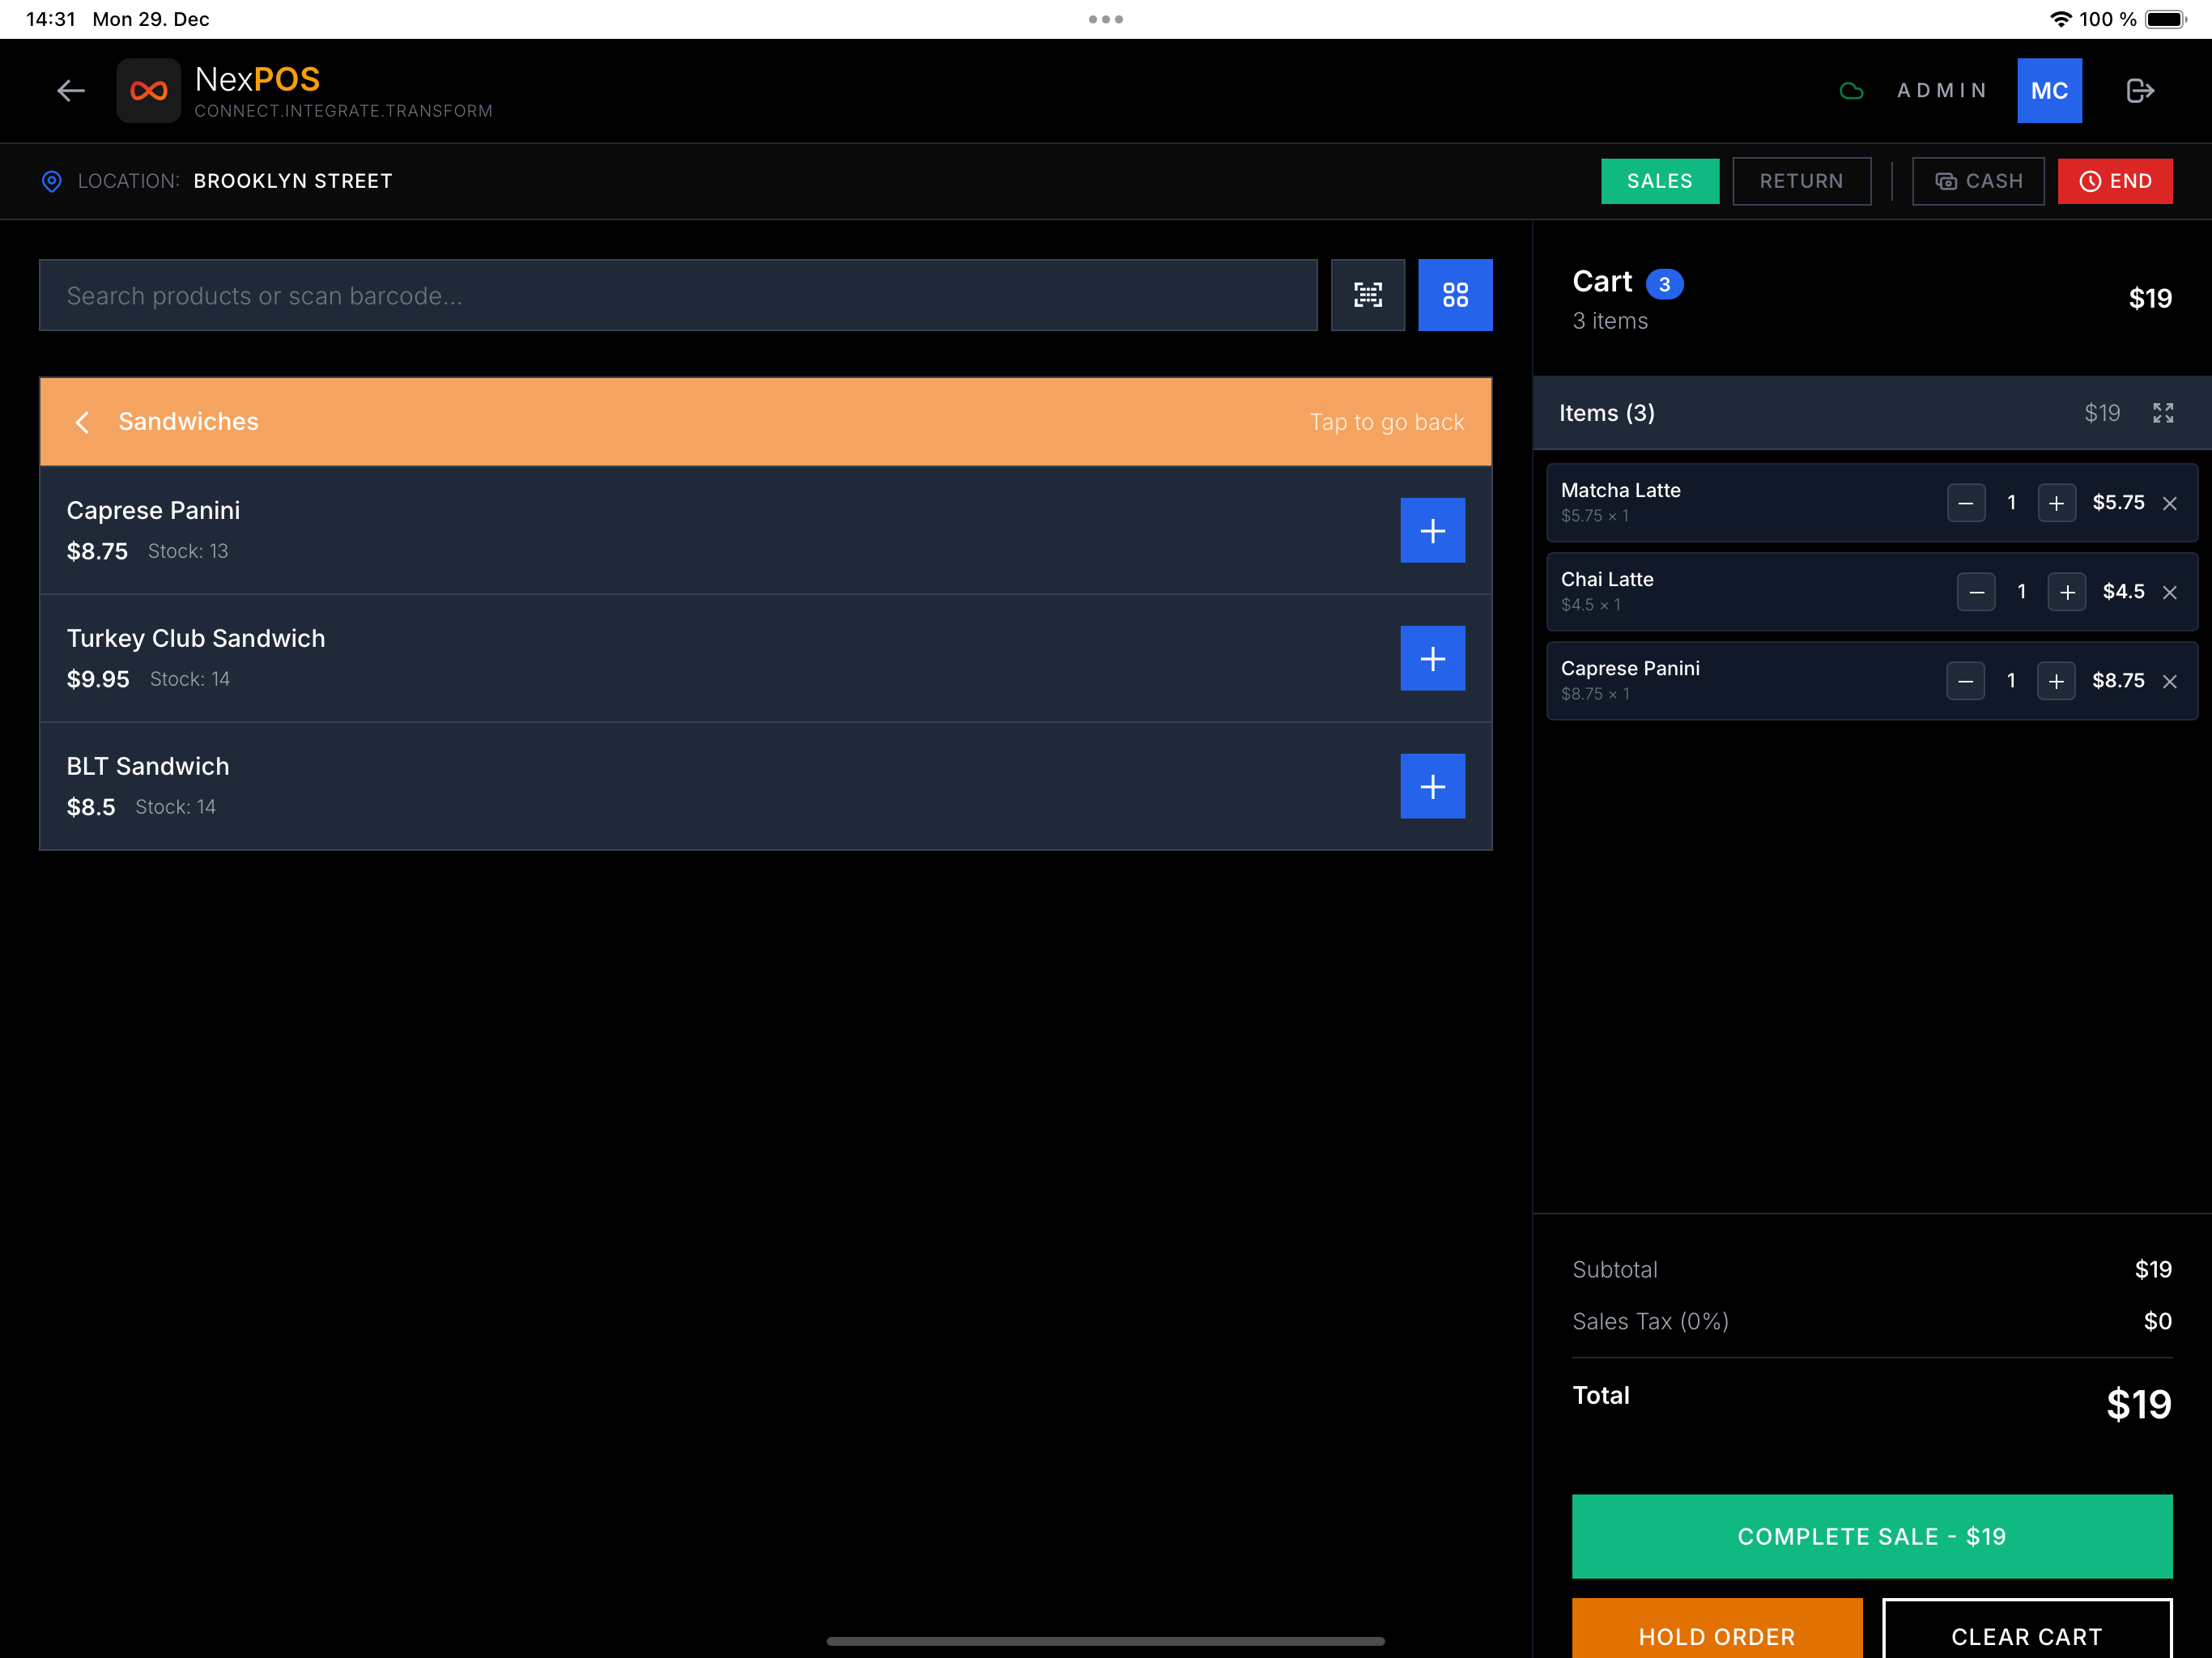The image size is (2212, 1658).
Task: Click the MC user avatar
Action: coord(2050,90)
